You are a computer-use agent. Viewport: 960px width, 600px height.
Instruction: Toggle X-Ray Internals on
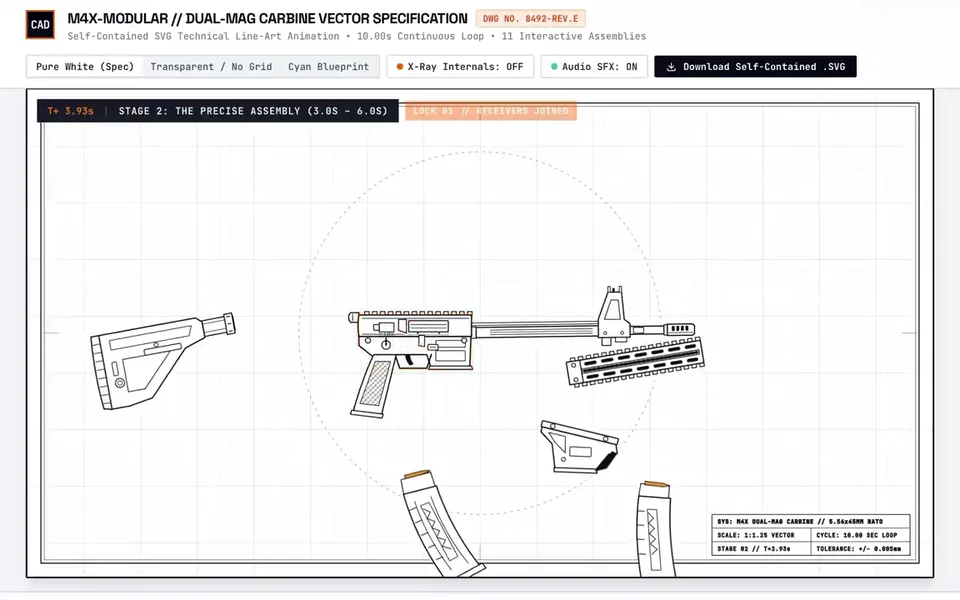coord(460,67)
